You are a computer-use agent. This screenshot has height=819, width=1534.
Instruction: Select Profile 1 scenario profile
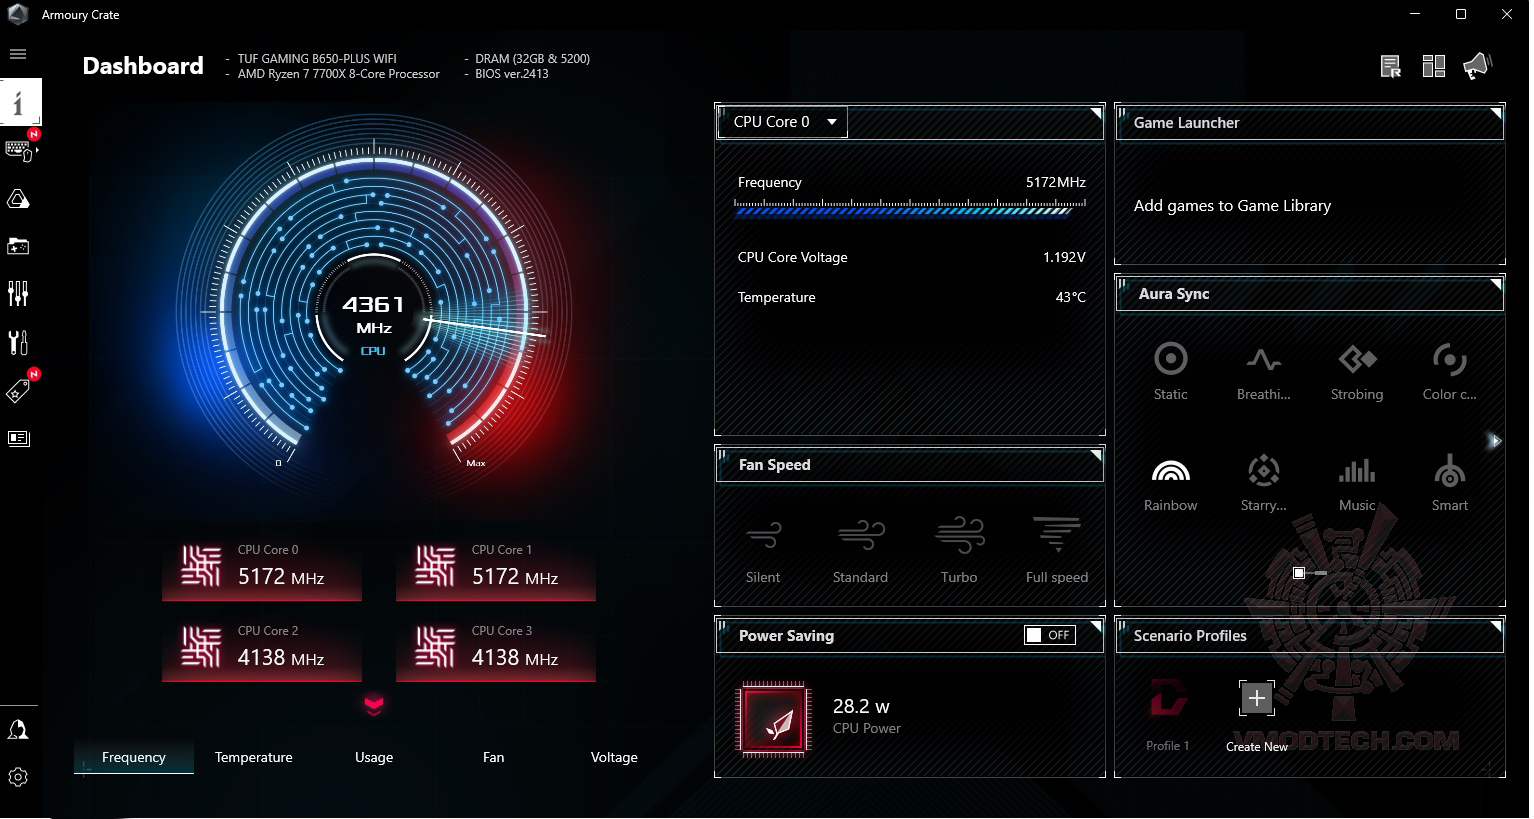point(1168,716)
